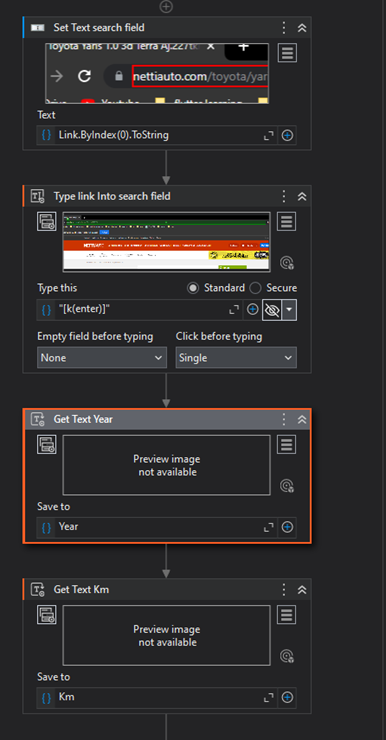The height and width of the screenshot is (740, 386).
Task: Select the Secure radio button
Action: point(255,288)
